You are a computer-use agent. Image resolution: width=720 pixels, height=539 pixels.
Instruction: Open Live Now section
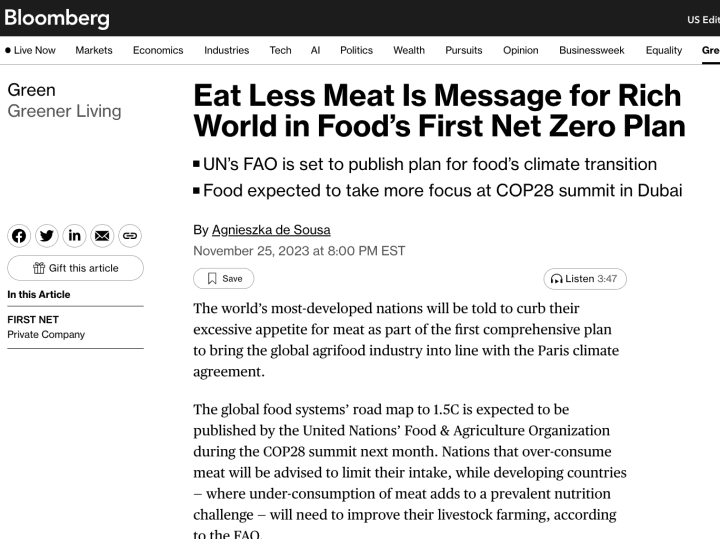pyautogui.click(x=30, y=50)
